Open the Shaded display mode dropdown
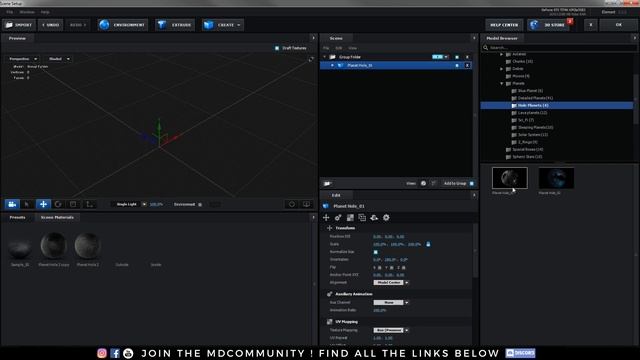 click(59, 59)
